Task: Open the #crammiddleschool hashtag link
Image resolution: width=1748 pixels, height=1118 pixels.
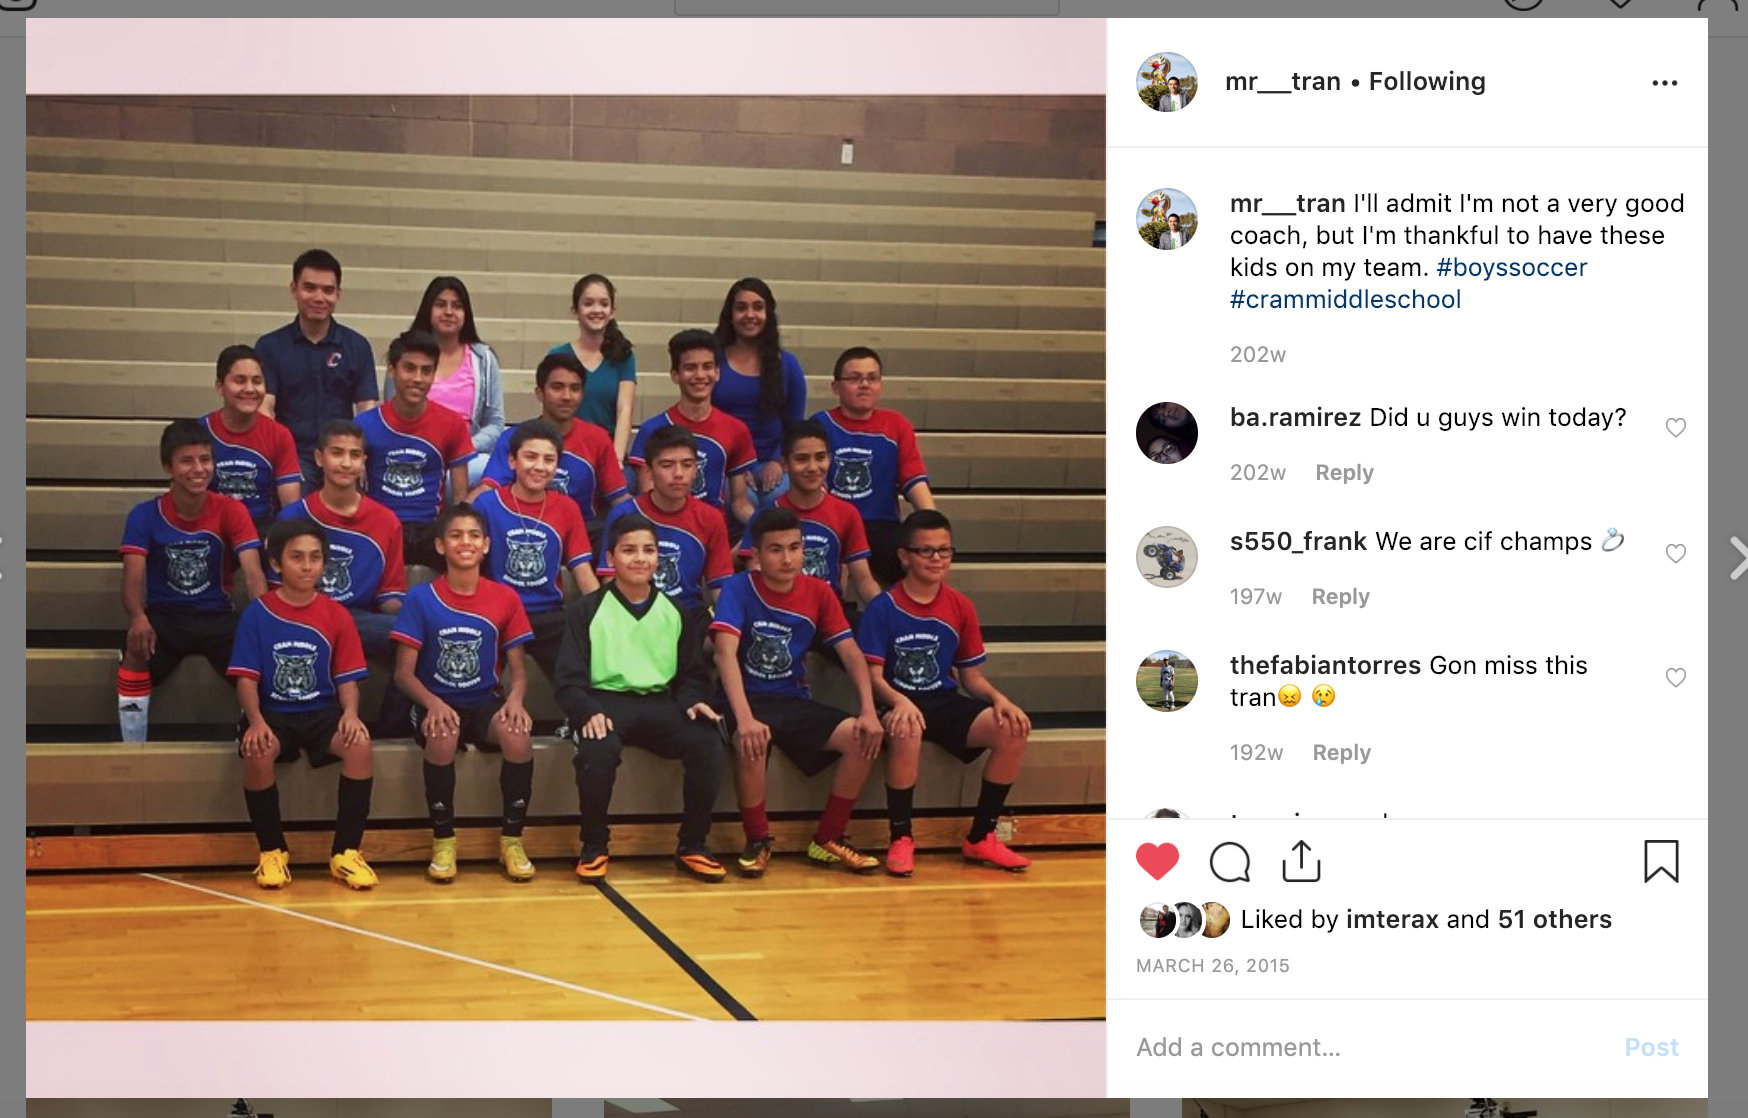Action: click(1345, 300)
